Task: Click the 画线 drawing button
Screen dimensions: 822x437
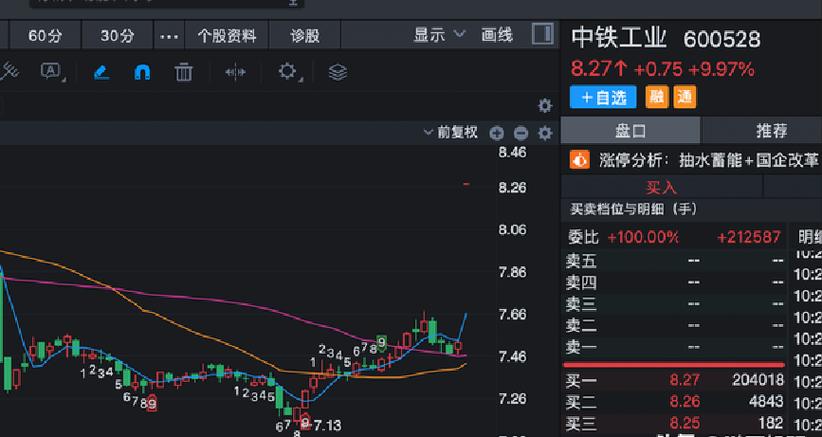Action: pyautogui.click(x=497, y=35)
